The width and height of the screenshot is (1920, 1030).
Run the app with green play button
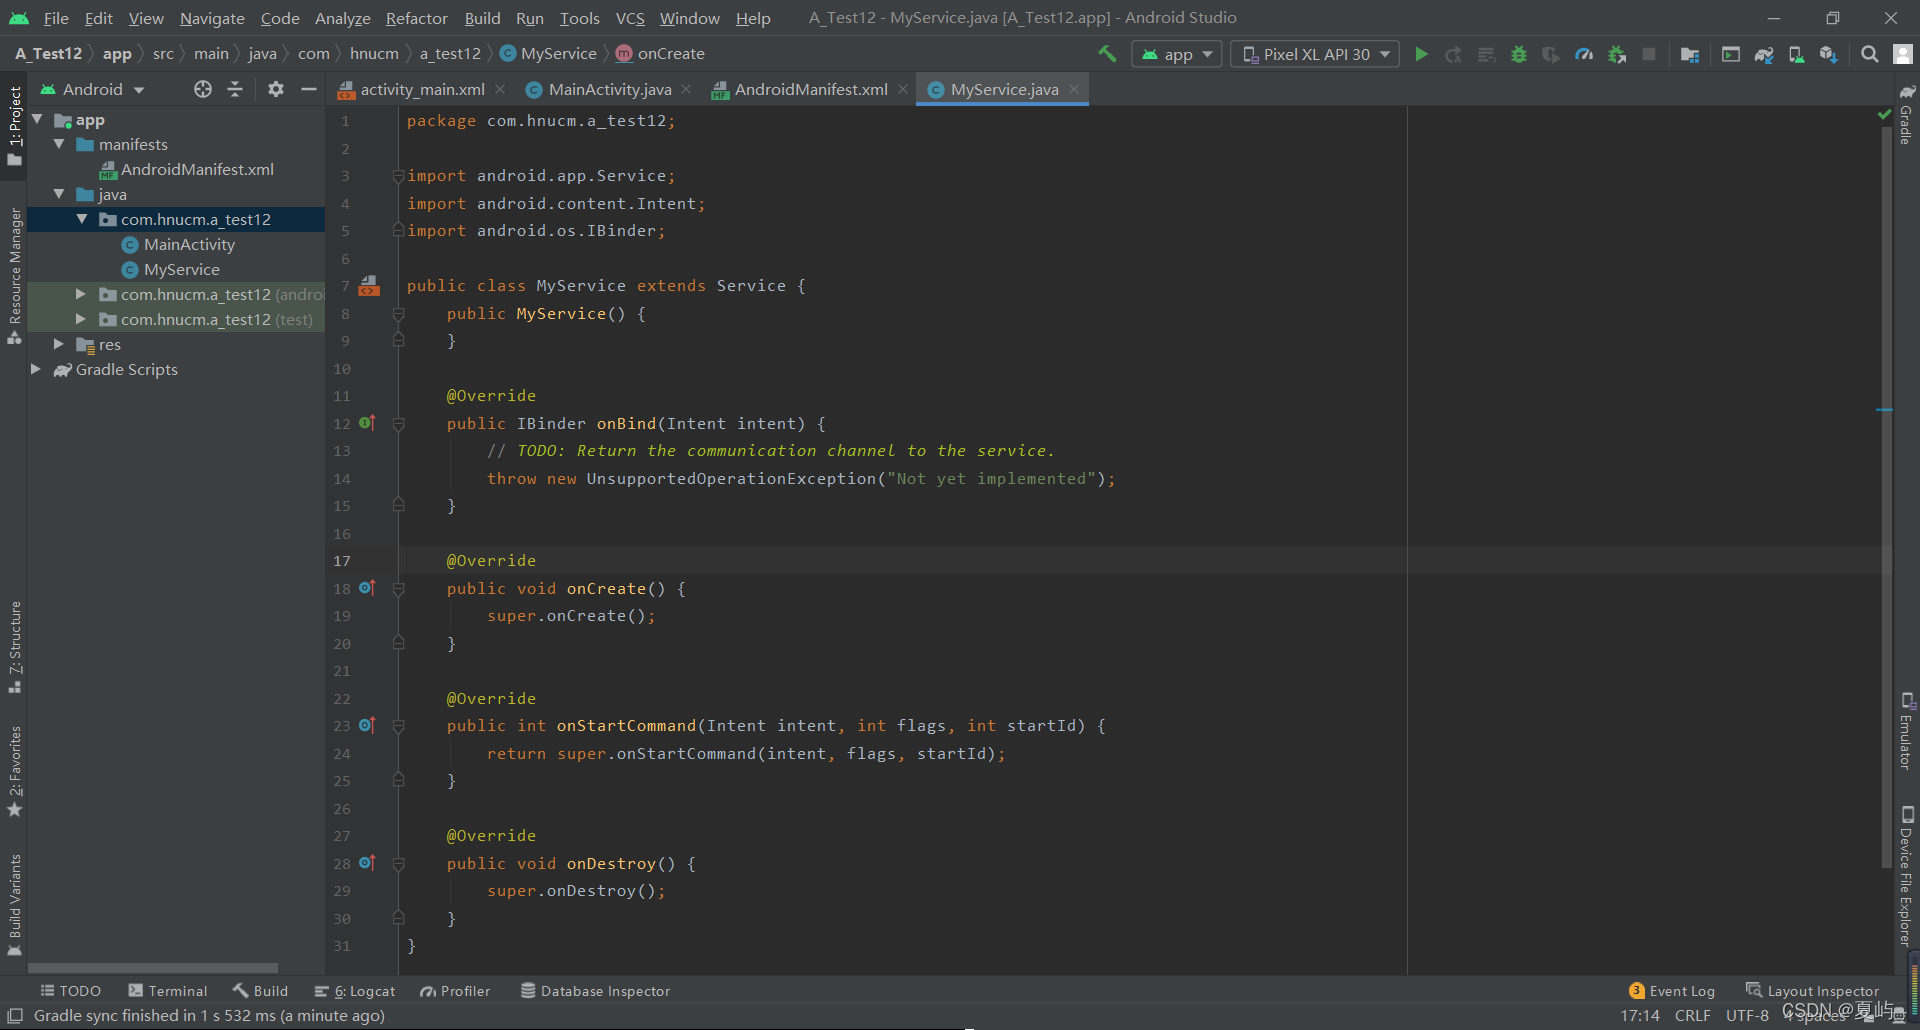tap(1421, 54)
